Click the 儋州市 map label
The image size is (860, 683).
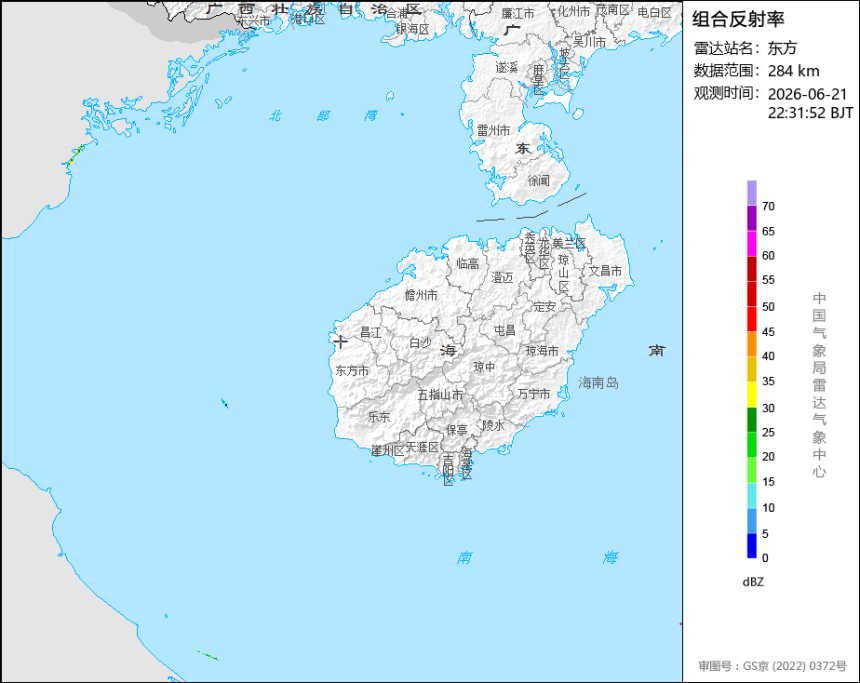(421, 295)
